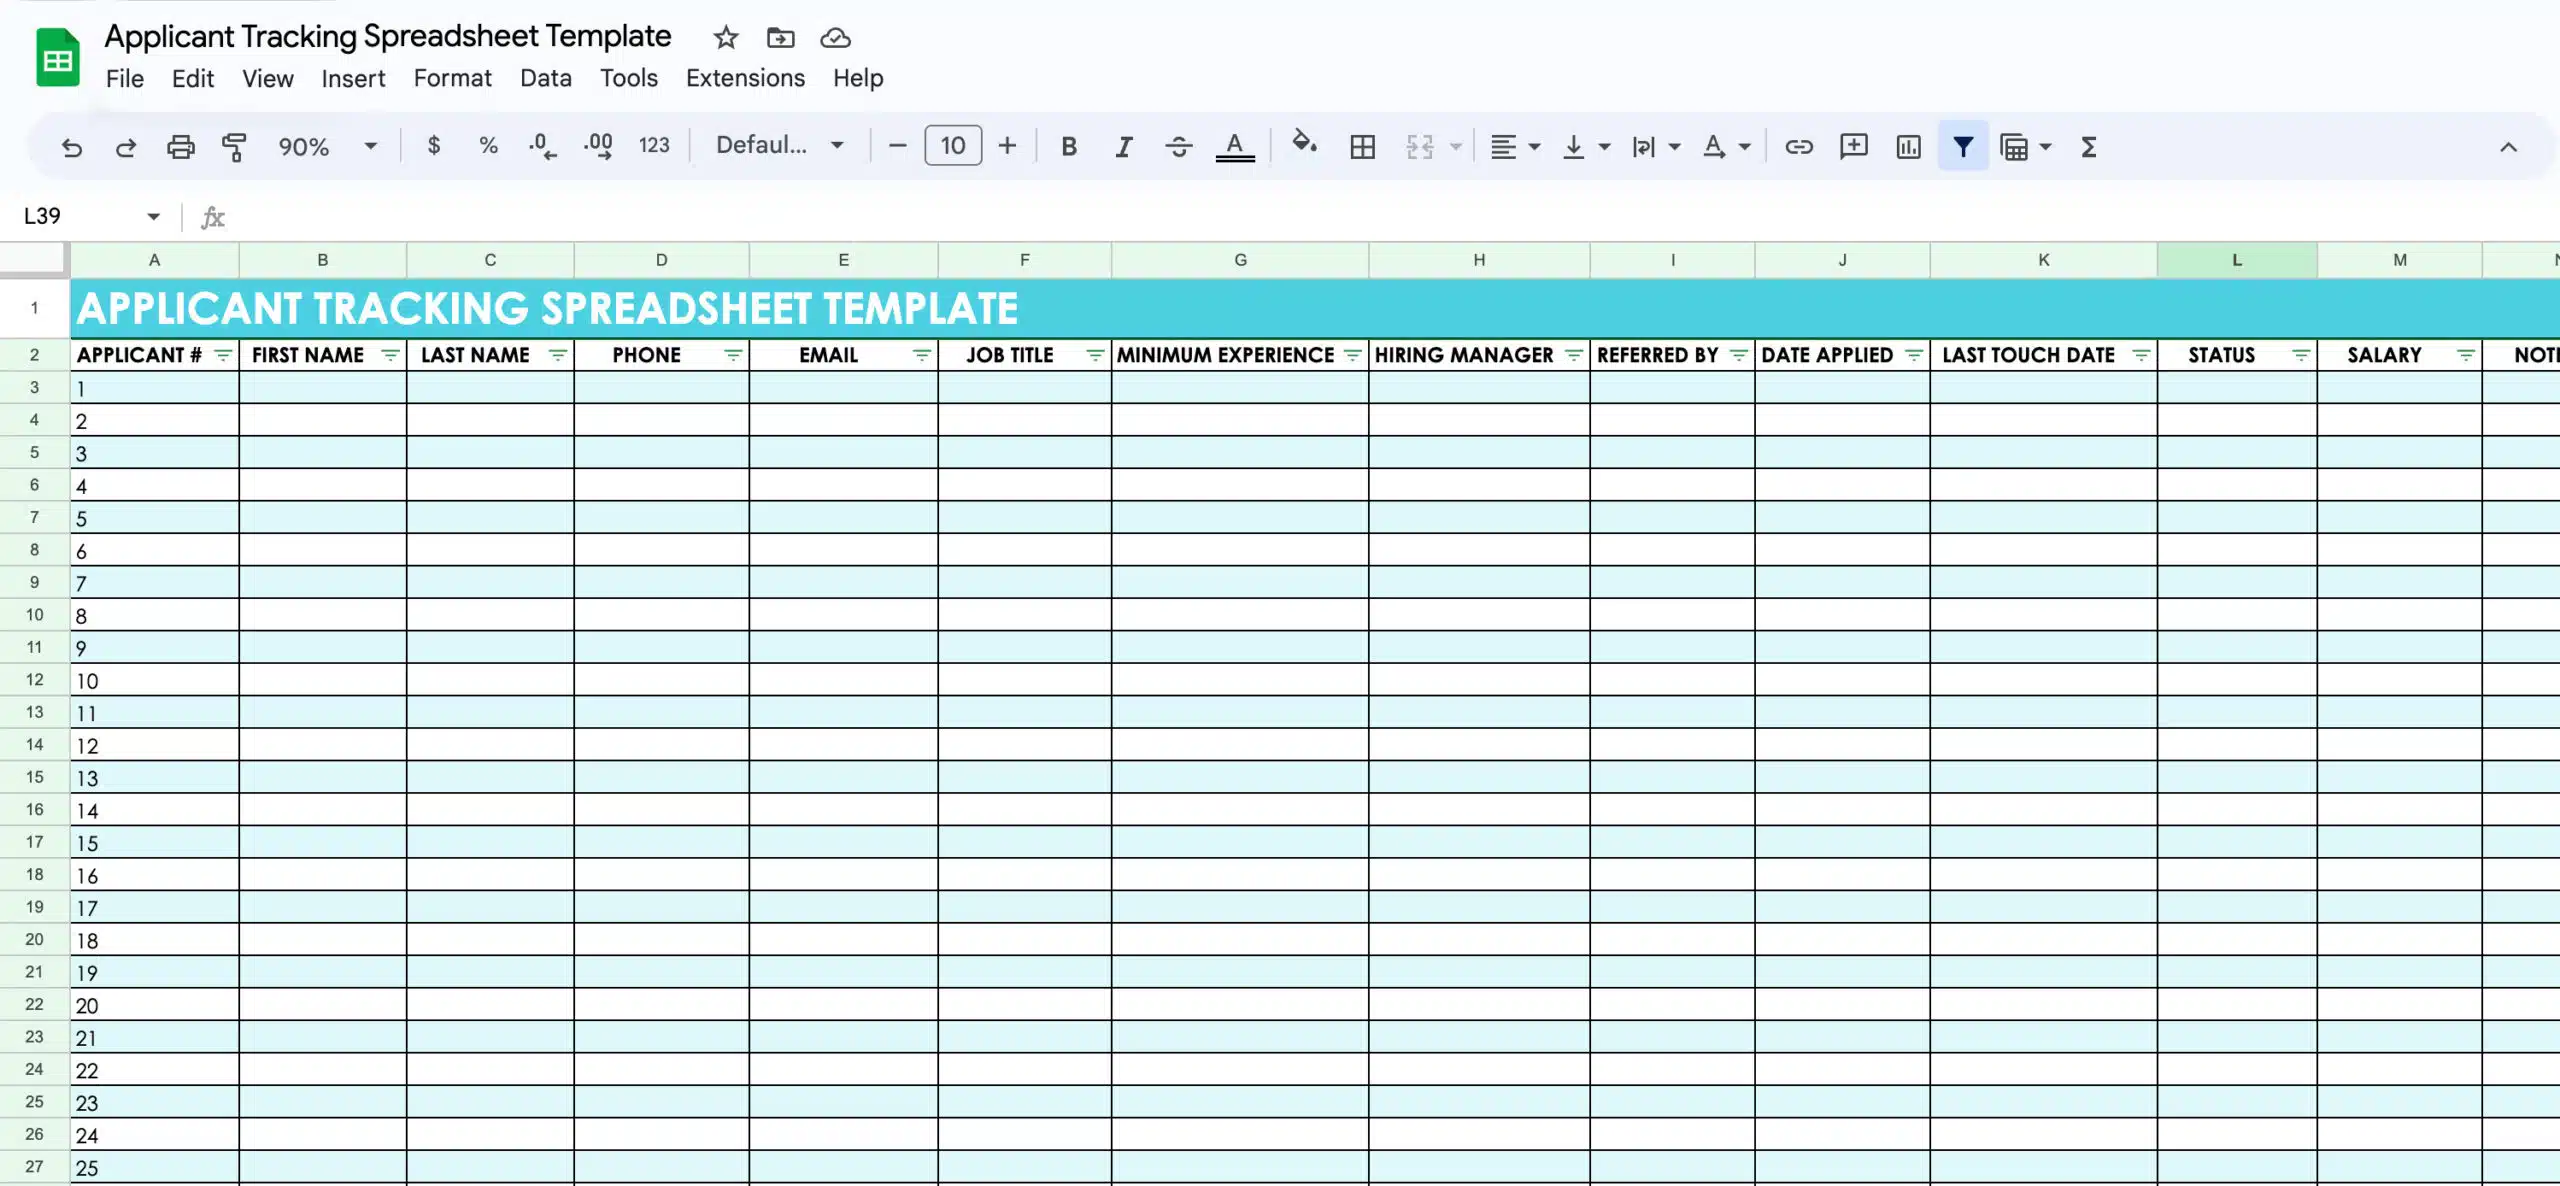This screenshot has height=1186, width=2560.
Task: Open the Extensions menu
Action: [x=745, y=78]
